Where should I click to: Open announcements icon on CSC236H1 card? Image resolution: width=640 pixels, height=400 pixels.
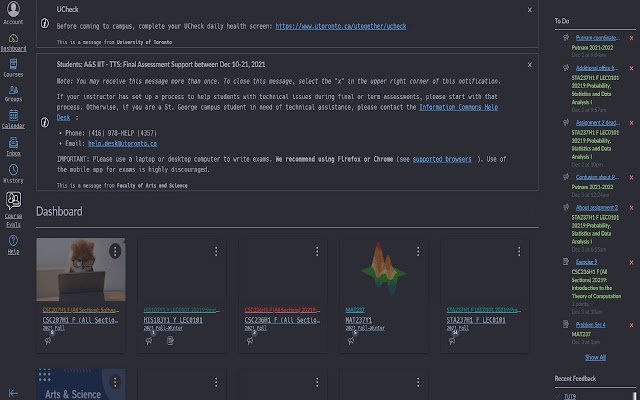[250, 341]
